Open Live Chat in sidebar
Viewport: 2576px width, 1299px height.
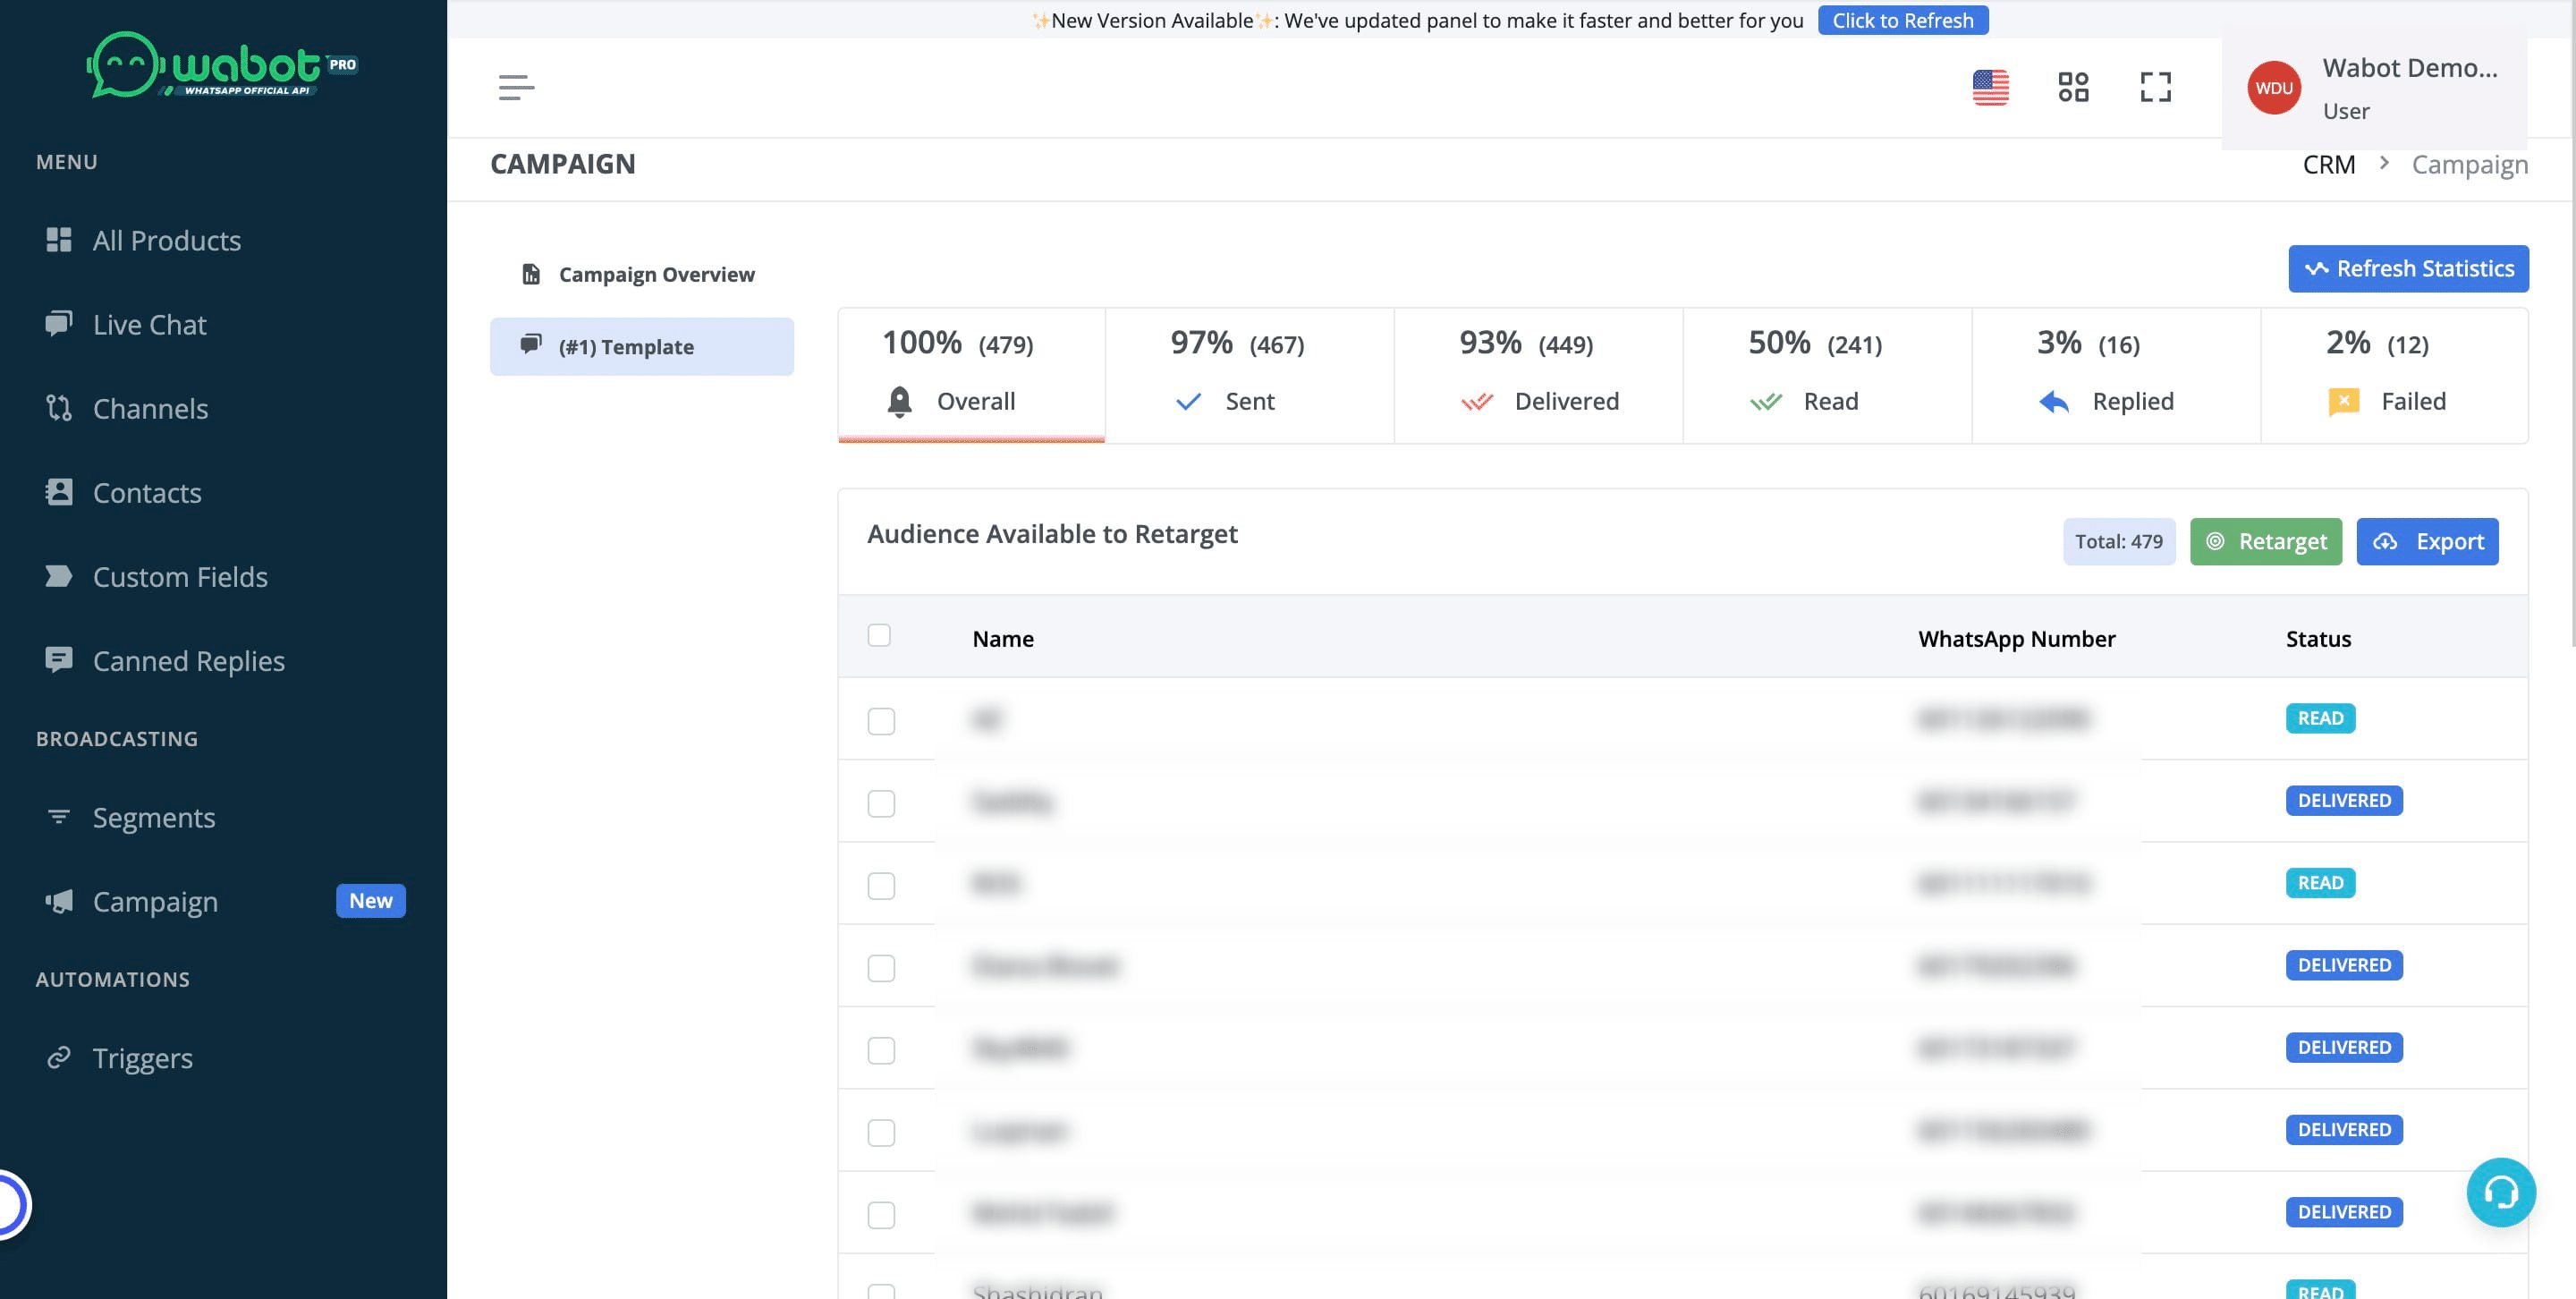point(149,324)
